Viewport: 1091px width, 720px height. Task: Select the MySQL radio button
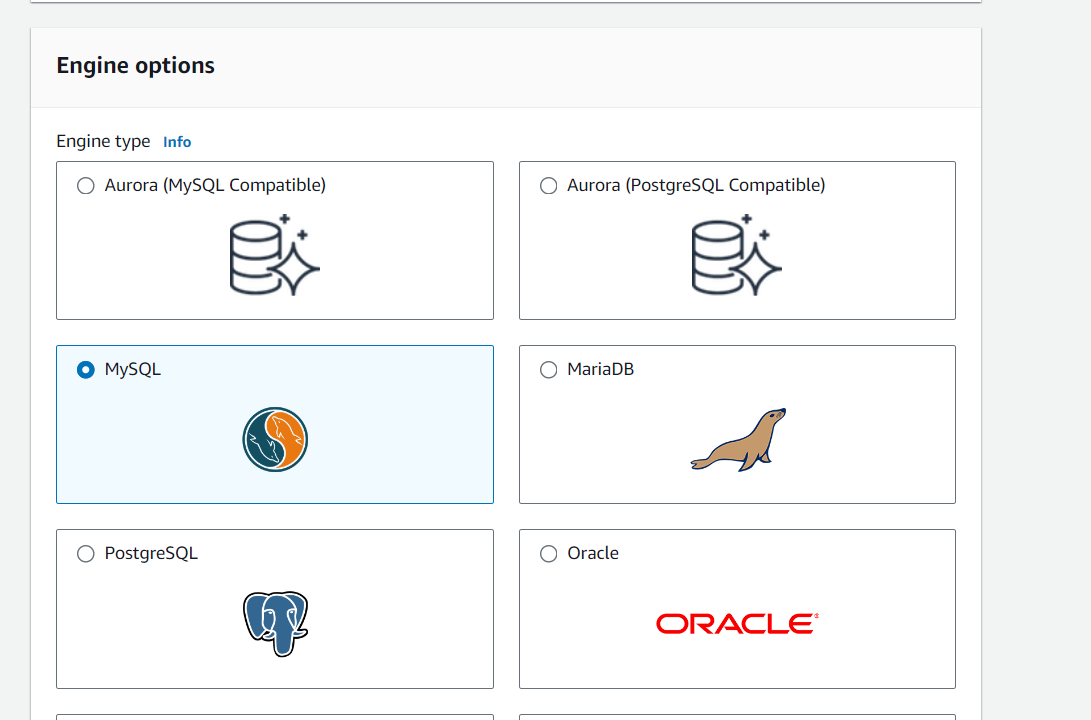(86, 370)
